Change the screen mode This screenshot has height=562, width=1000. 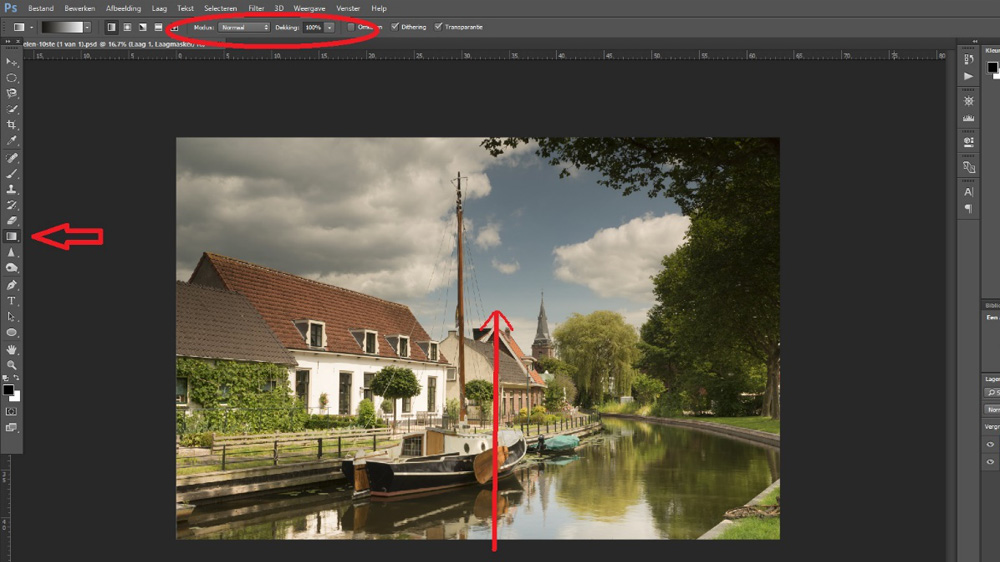tap(11, 427)
